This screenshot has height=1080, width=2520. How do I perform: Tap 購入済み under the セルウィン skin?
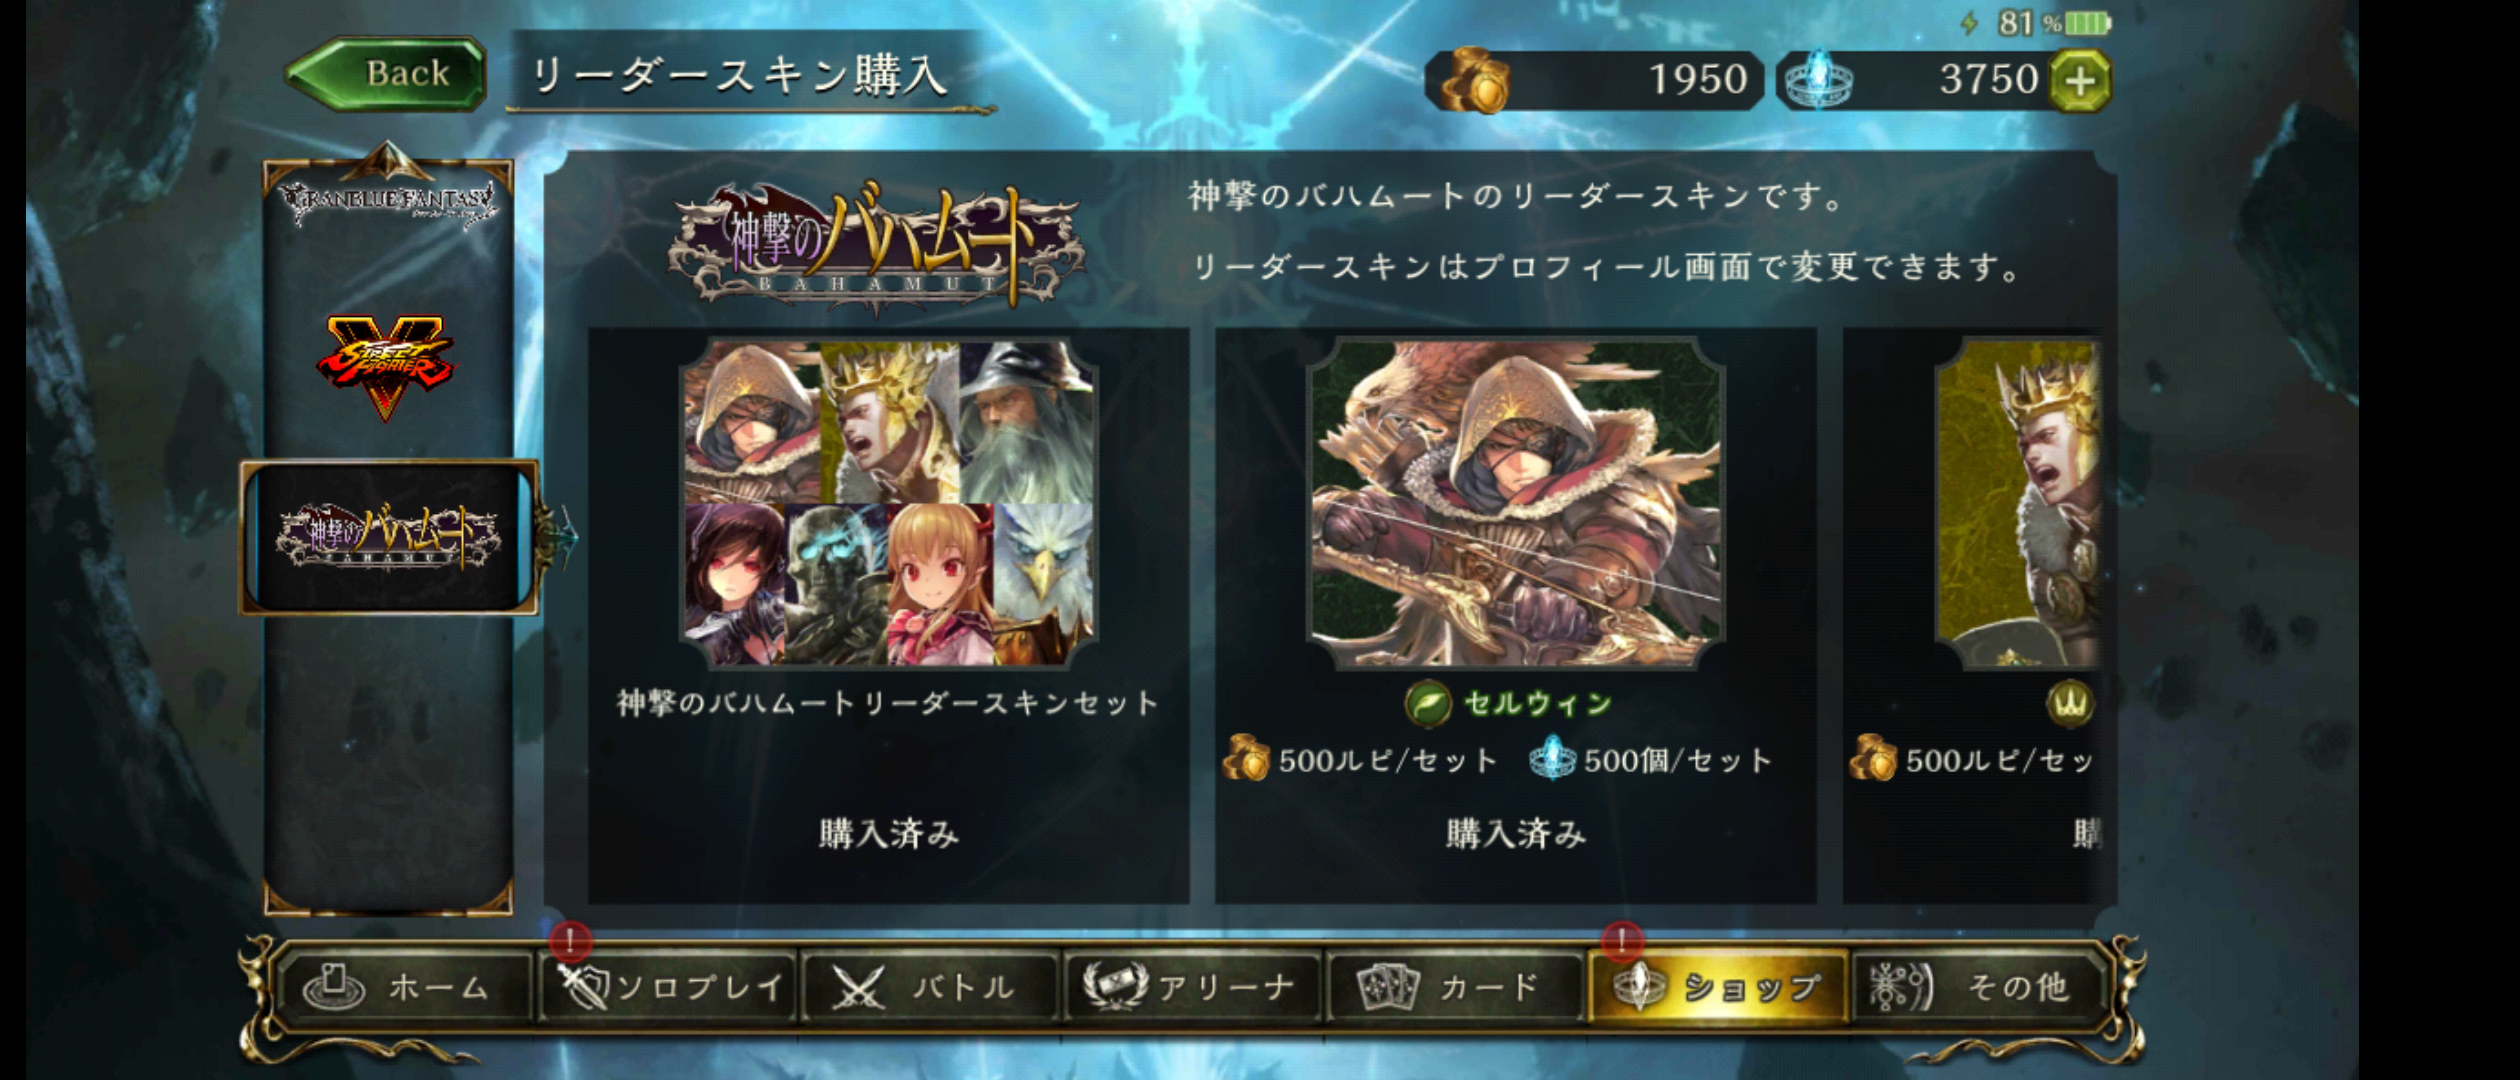coord(1516,833)
